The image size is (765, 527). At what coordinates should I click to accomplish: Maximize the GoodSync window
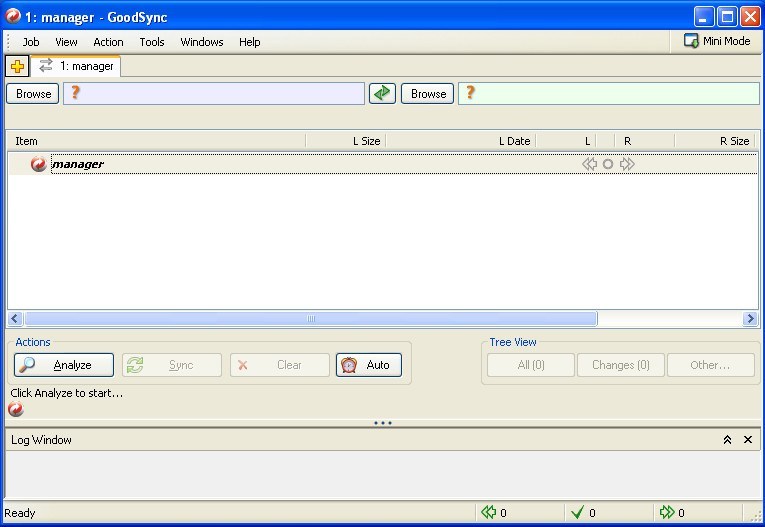click(727, 17)
